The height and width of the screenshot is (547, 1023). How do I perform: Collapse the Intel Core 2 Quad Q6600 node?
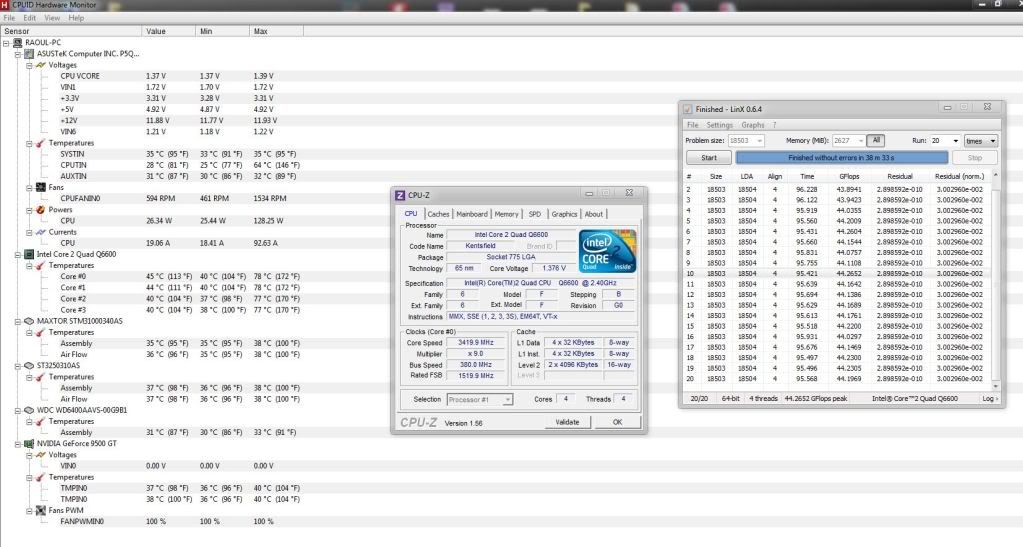18,255
